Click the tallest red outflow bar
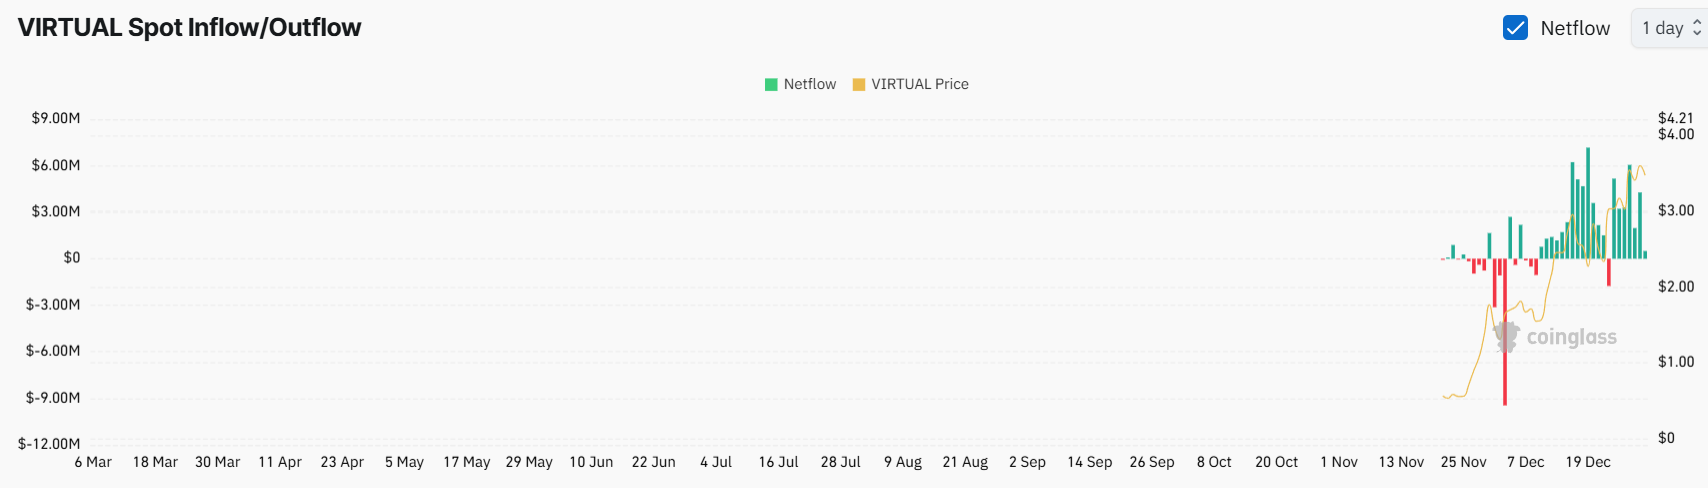Image resolution: width=1708 pixels, height=488 pixels. (x=1504, y=332)
